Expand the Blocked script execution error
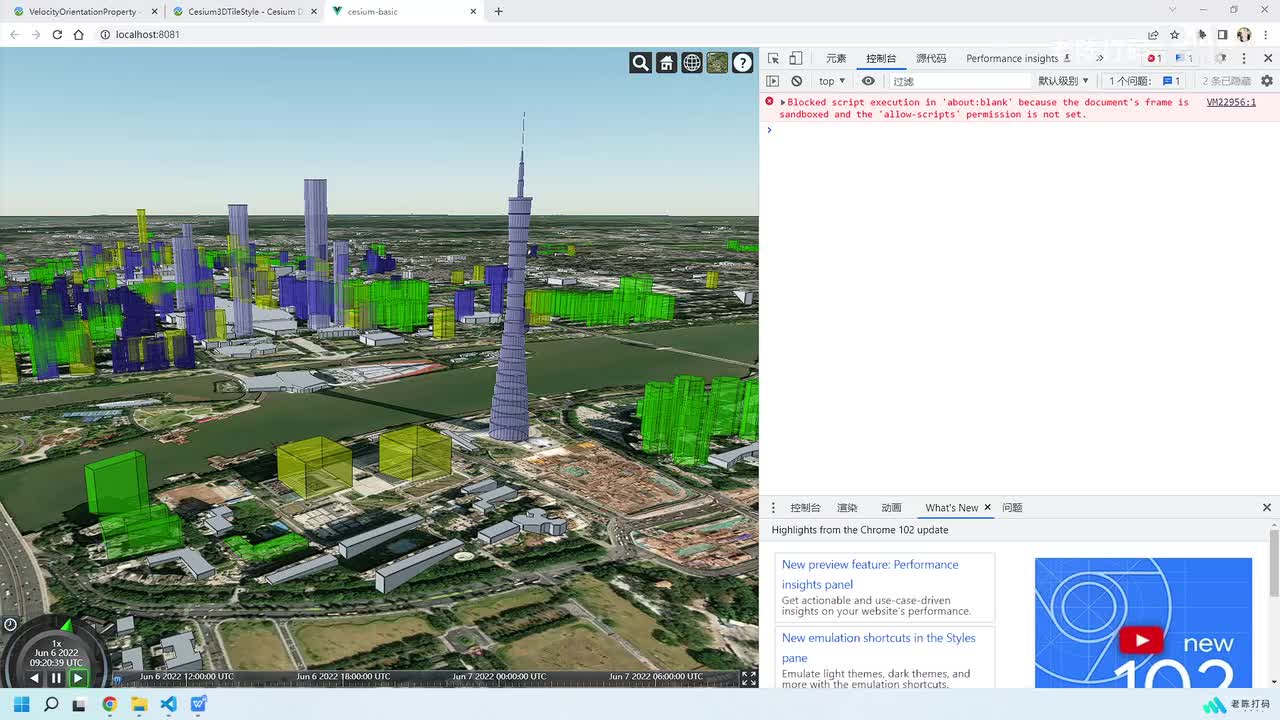This screenshot has width=1280, height=720. pos(783,102)
